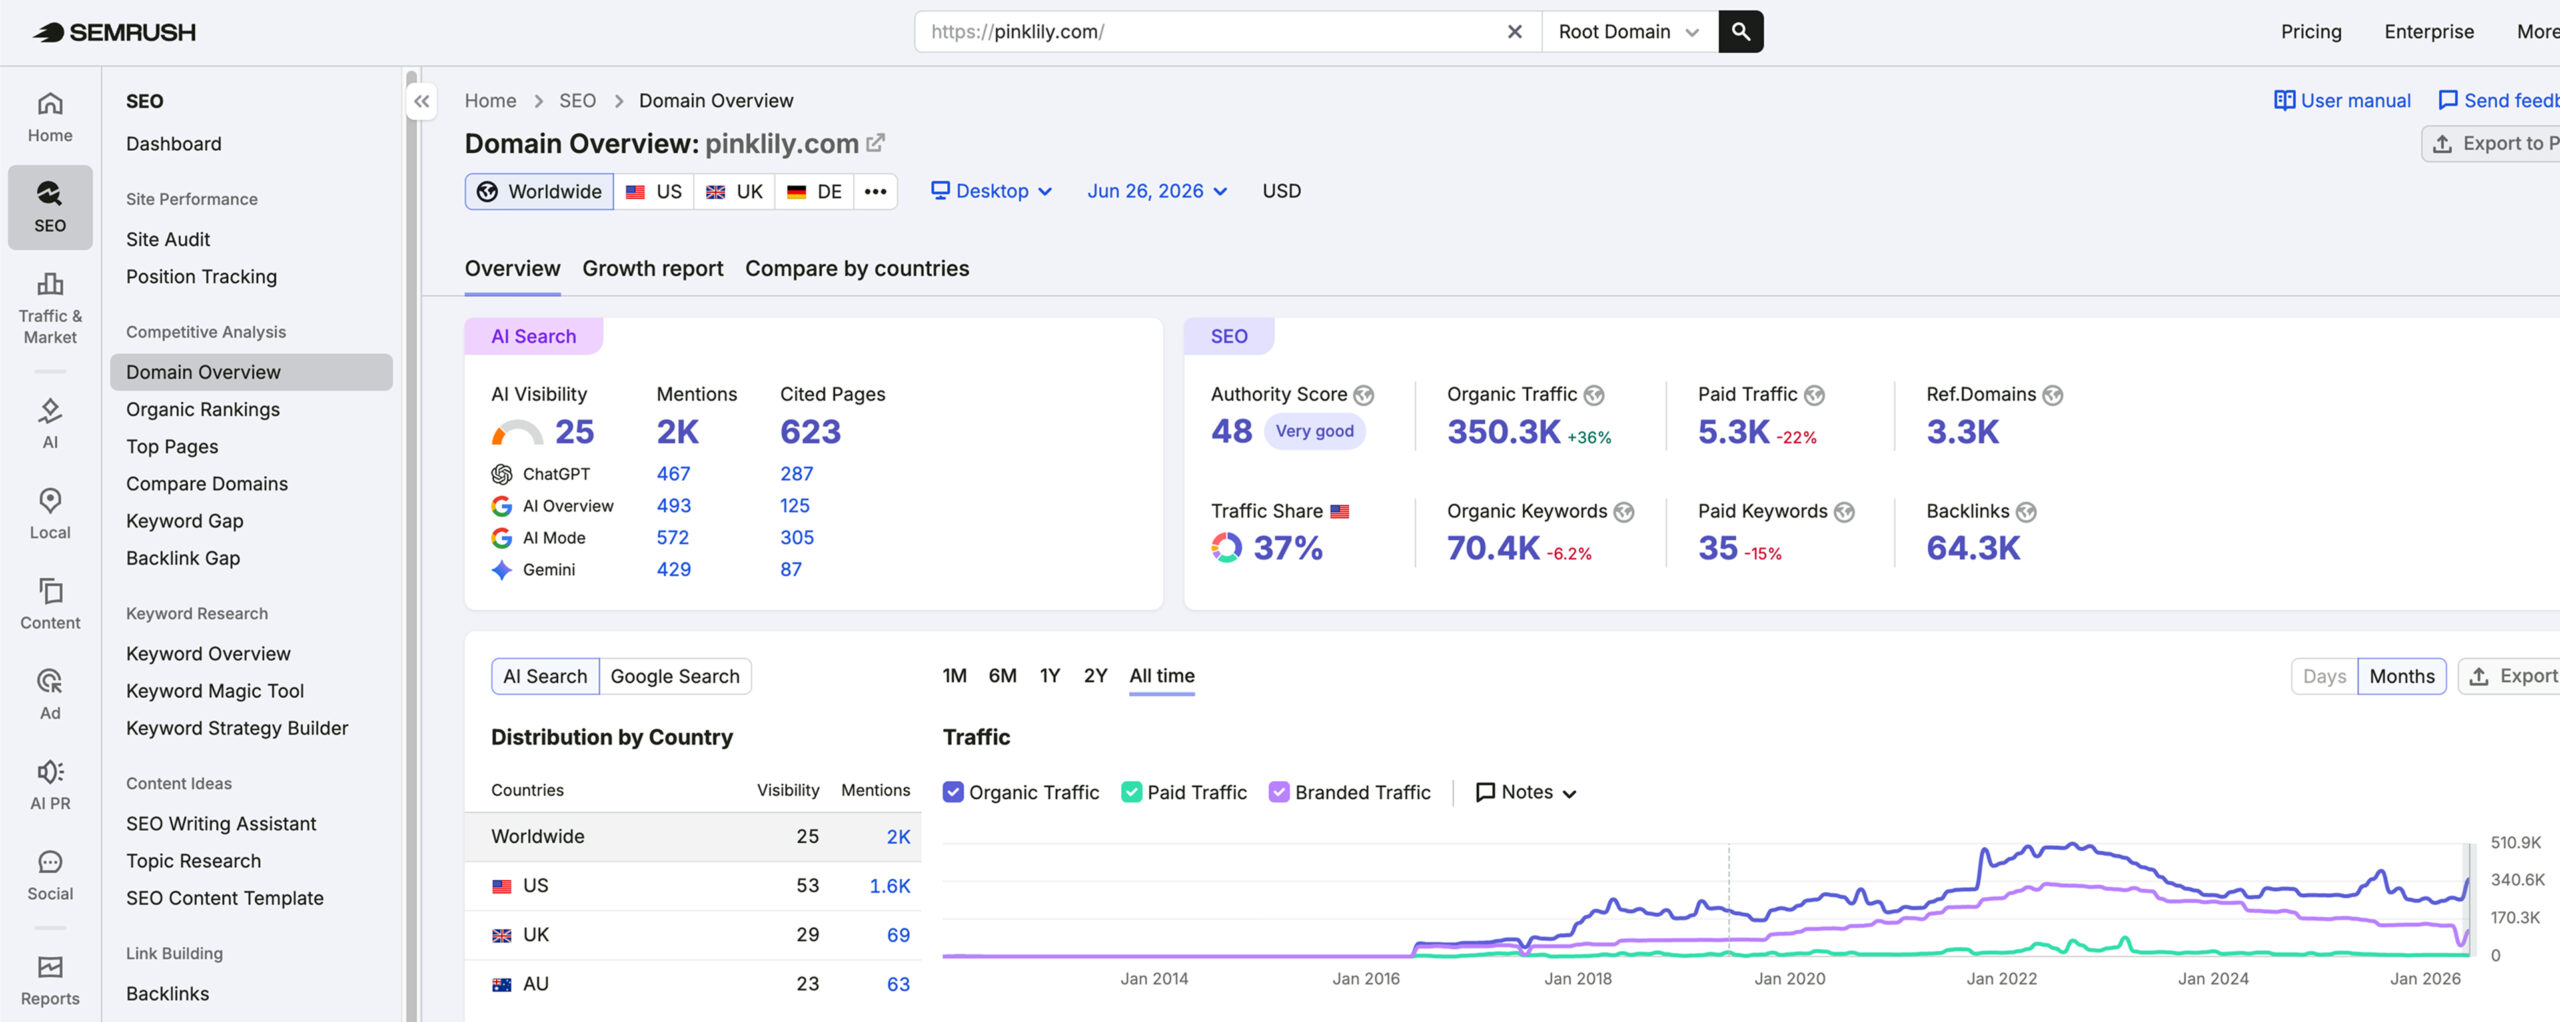
Task: Toggle Branded Traffic checkbox
Action: pyautogui.click(x=1279, y=792)
